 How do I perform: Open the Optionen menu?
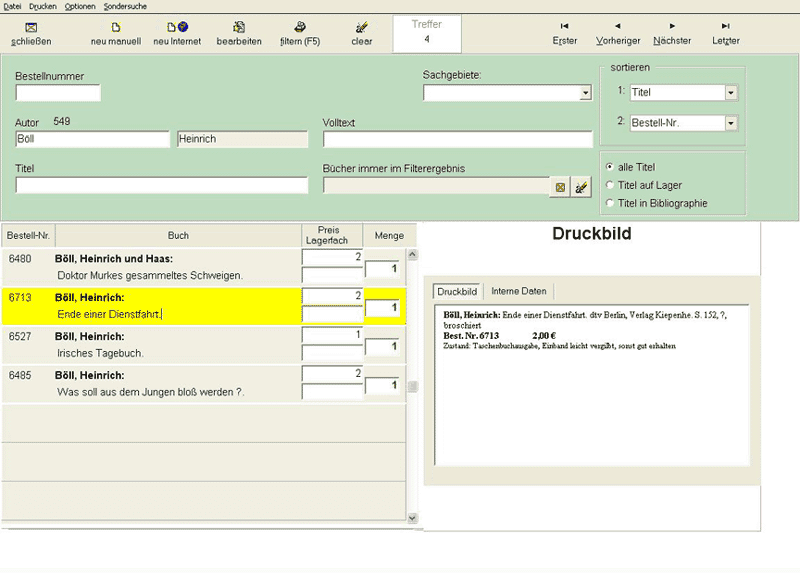[80, 6]
